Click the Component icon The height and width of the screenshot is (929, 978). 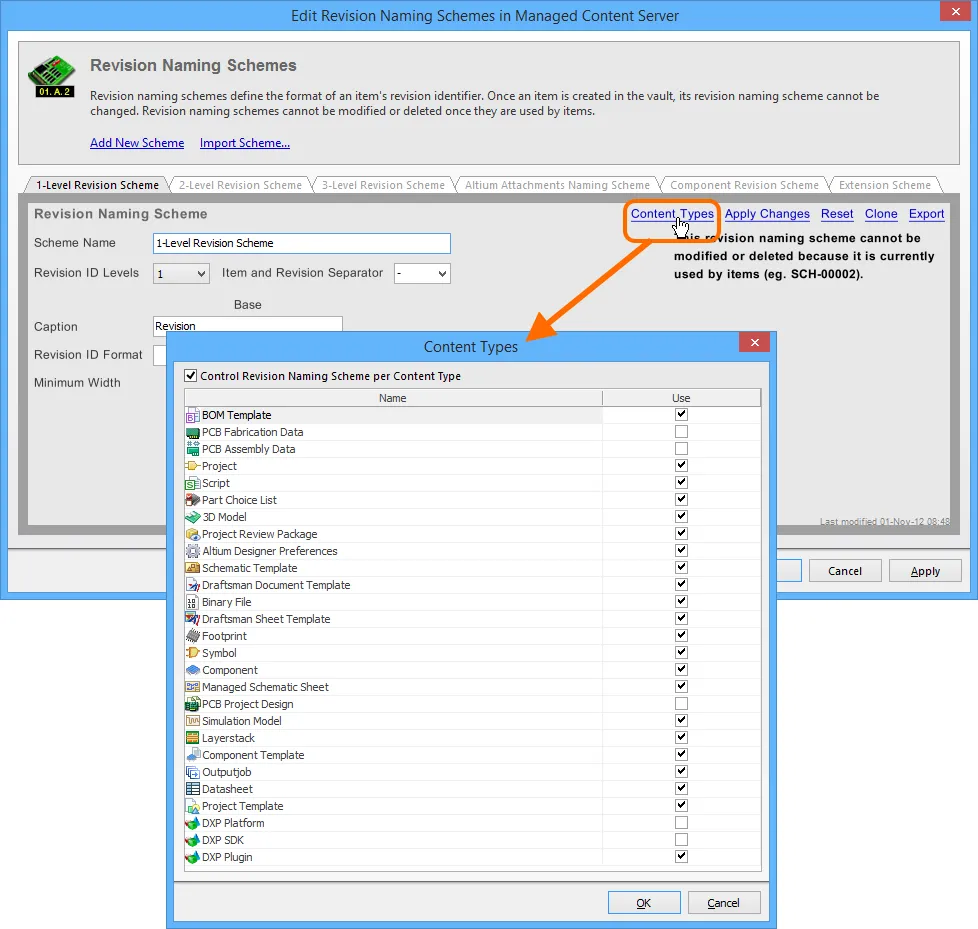coord(193,670)
